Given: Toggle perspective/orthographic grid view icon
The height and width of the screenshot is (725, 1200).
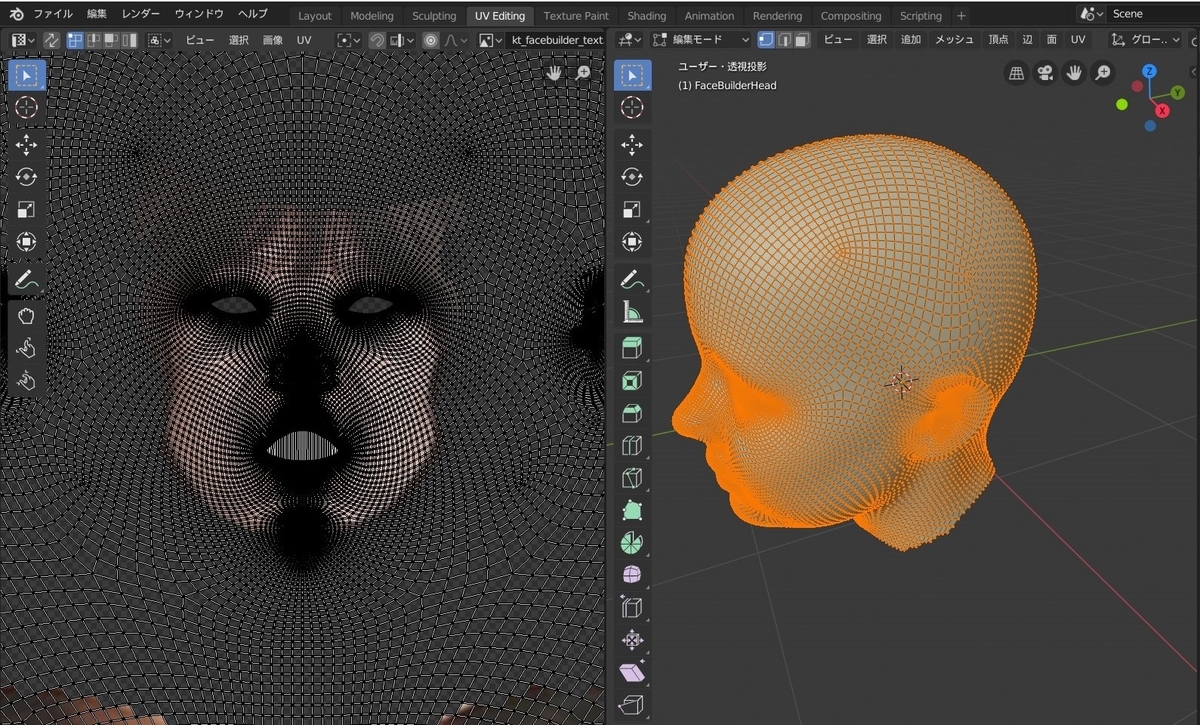Looking at the screenshot, I should [x=1016, y=73].
